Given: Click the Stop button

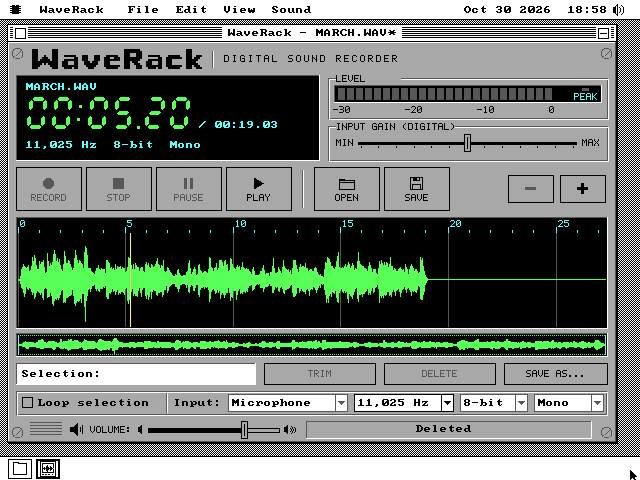Looking at the screenshot, I should point(119,189).
